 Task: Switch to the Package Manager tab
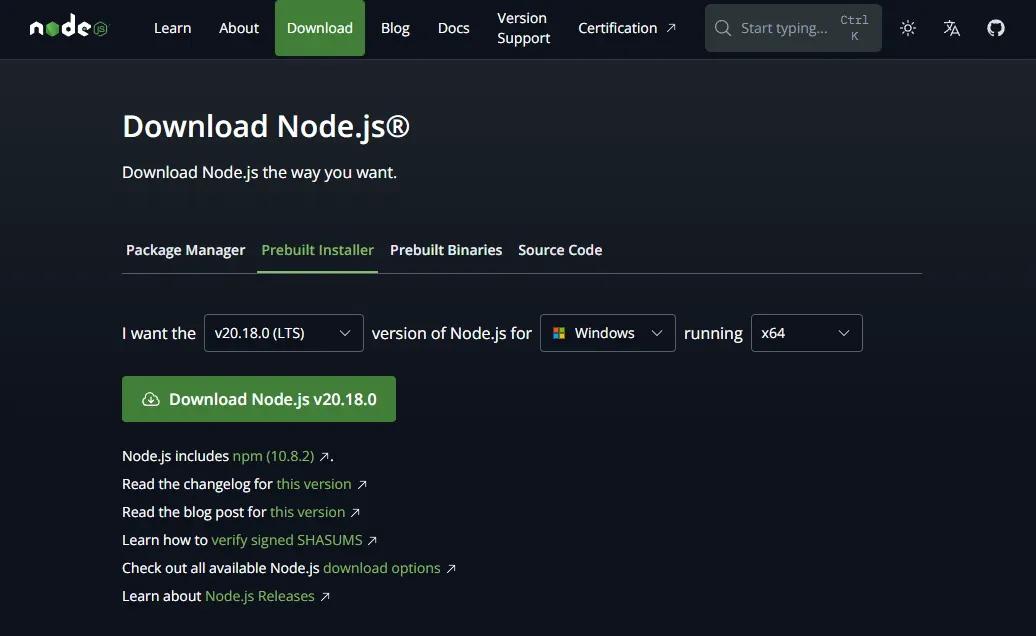tap(185, 250)
